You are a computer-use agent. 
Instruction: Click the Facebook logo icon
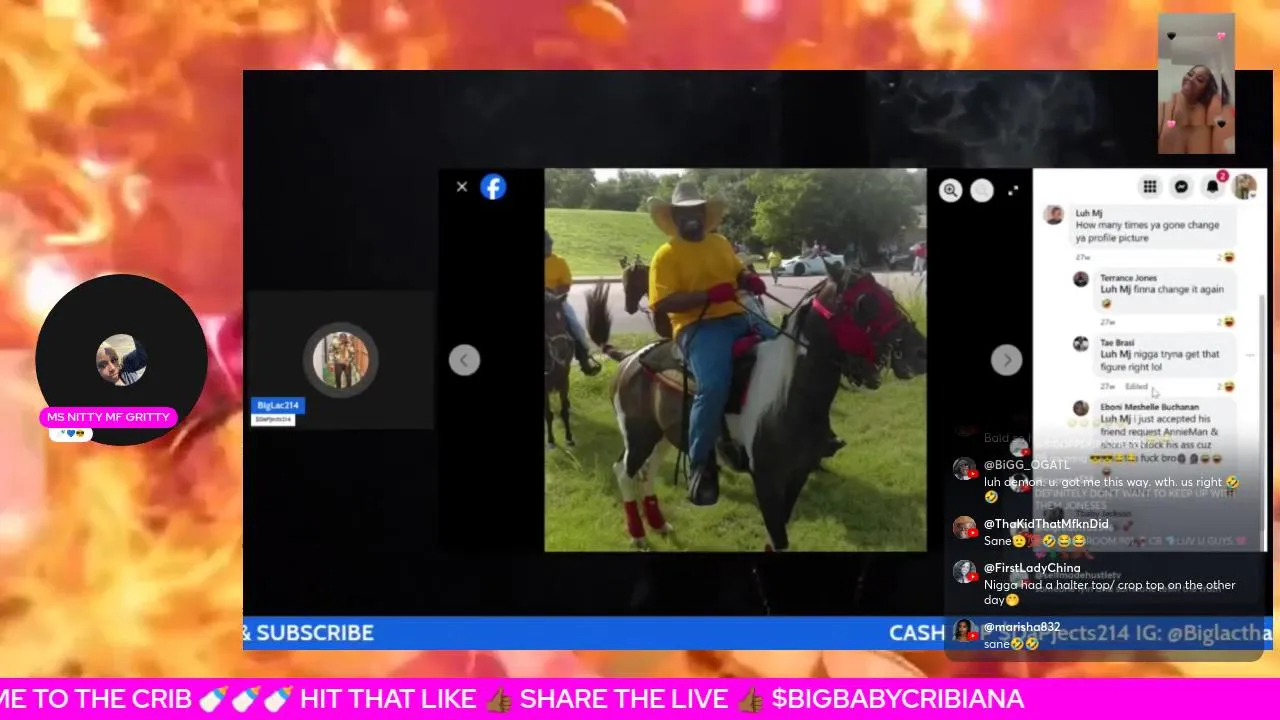point(493,187)
